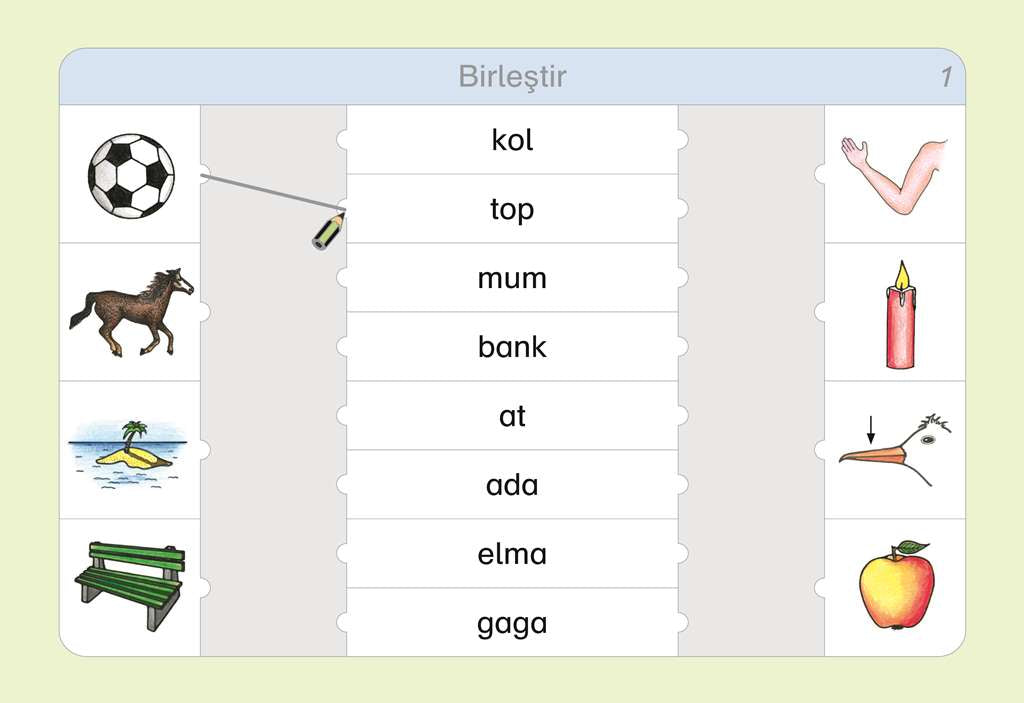Click the island with palm tree picture
The image size is (1024, 703).
click(x=128, y=451)
